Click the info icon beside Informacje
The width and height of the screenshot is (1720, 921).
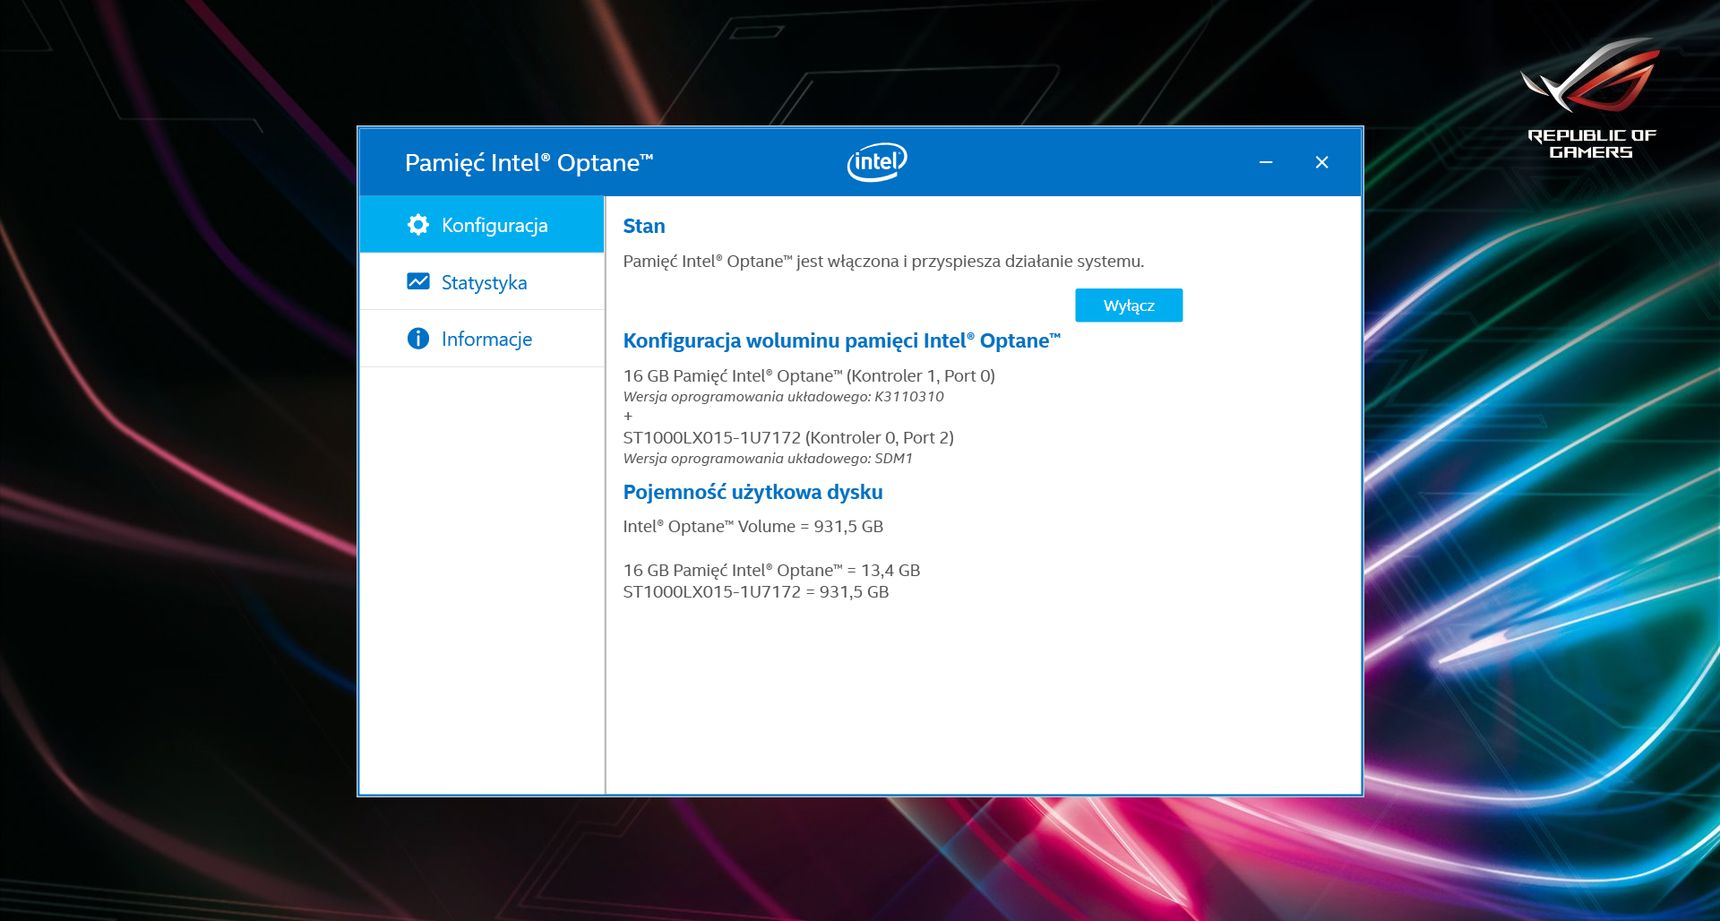coord(418,339)
